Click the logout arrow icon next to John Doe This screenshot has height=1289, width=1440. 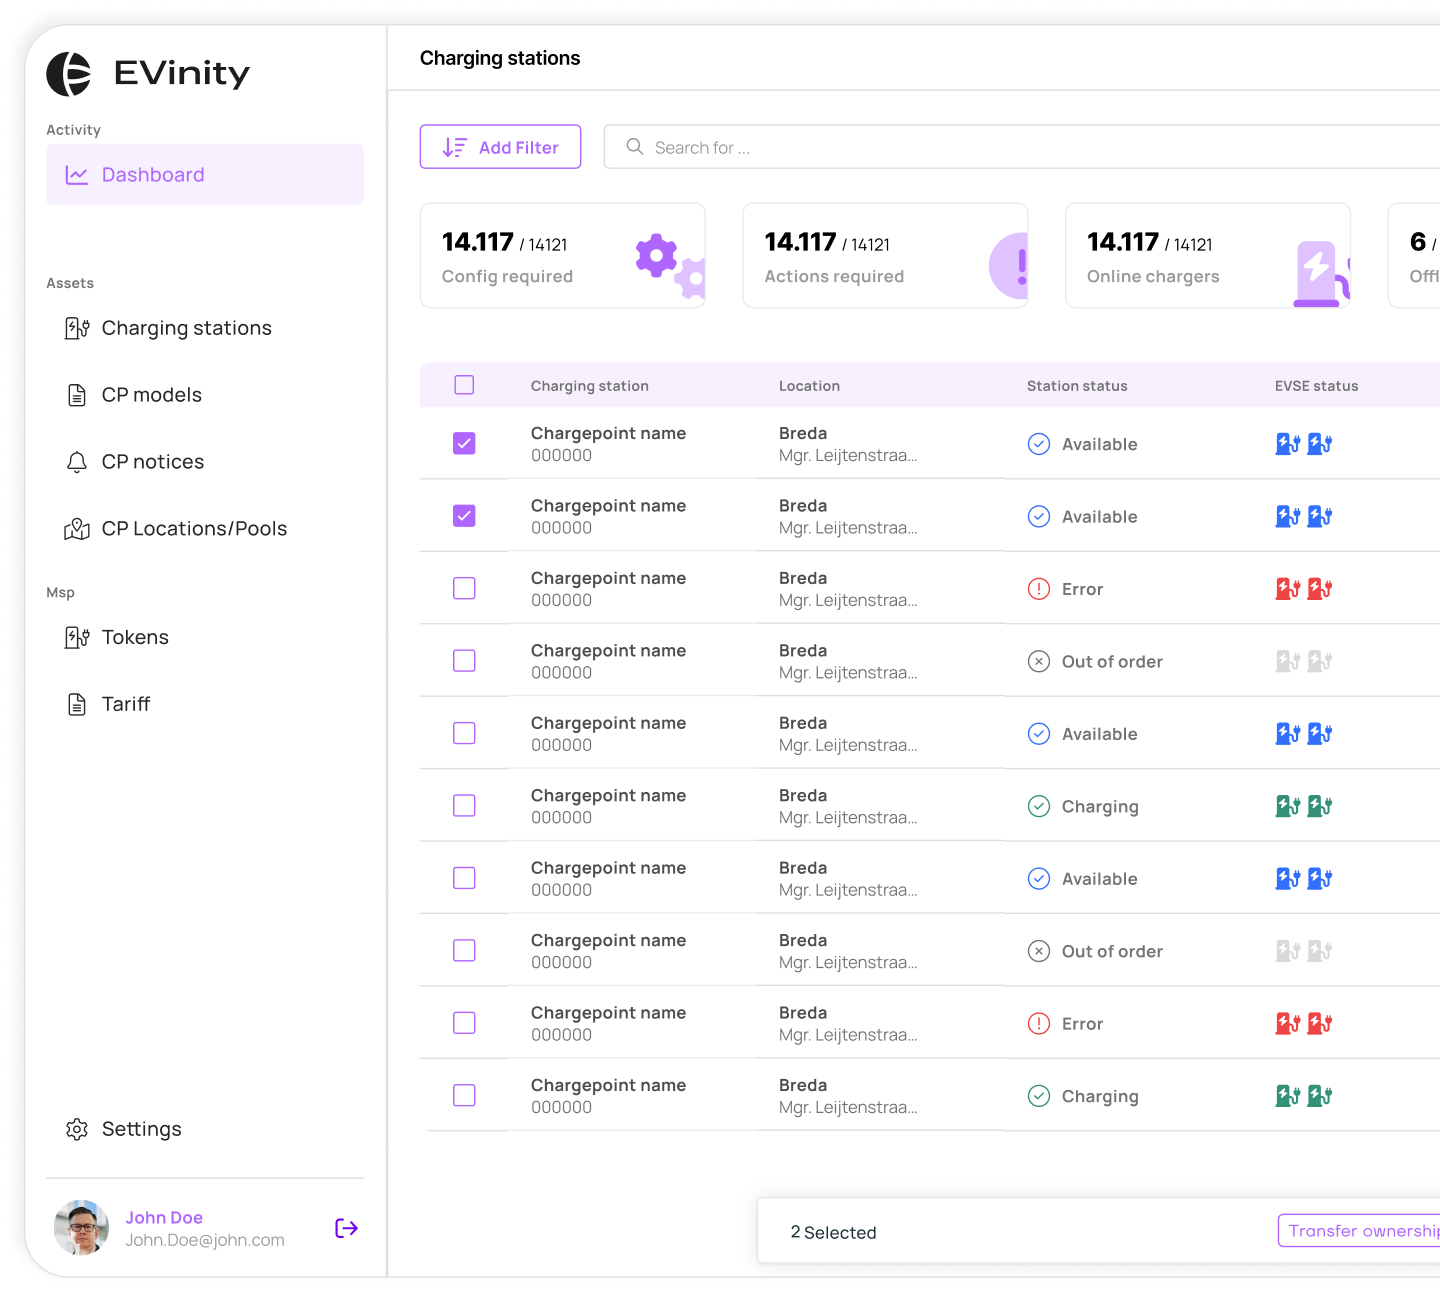pos(346,1227)
